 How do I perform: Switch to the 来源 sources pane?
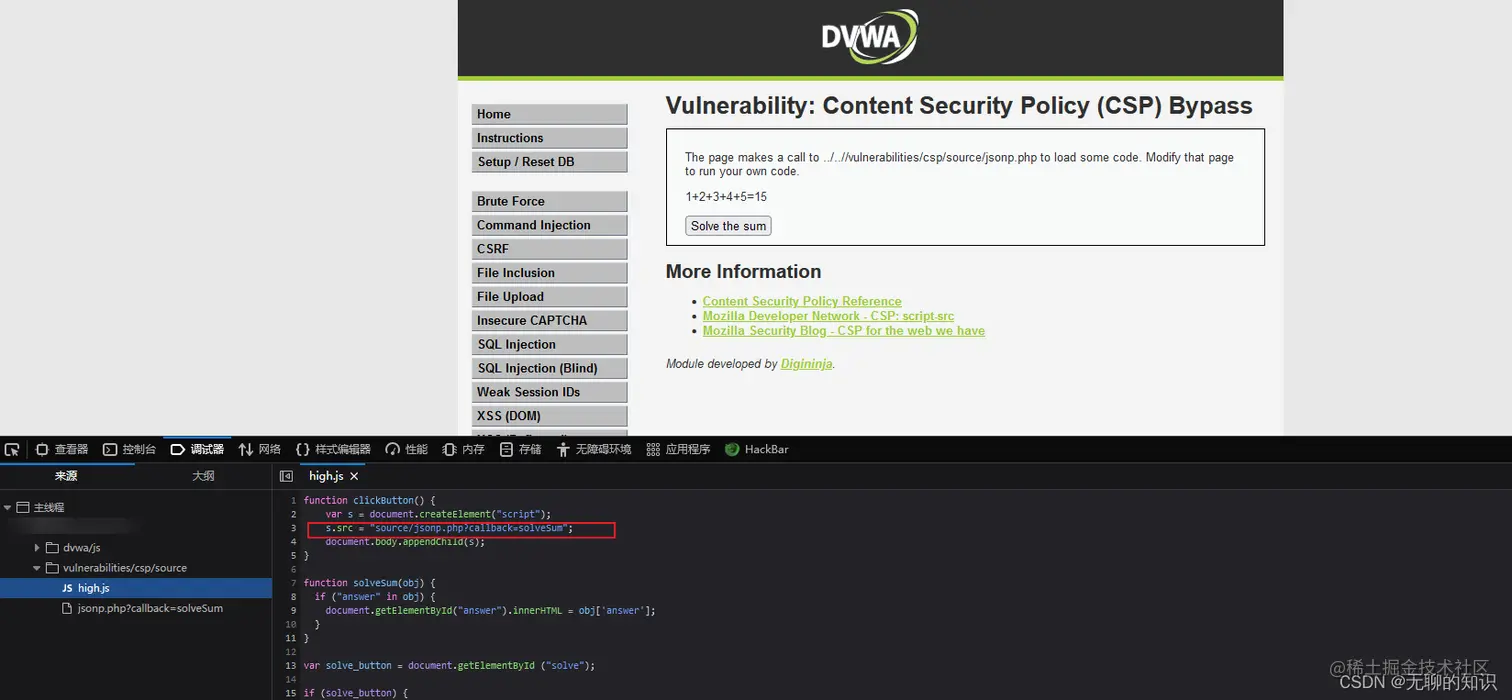pyautogui.click(x=66, y=476)
